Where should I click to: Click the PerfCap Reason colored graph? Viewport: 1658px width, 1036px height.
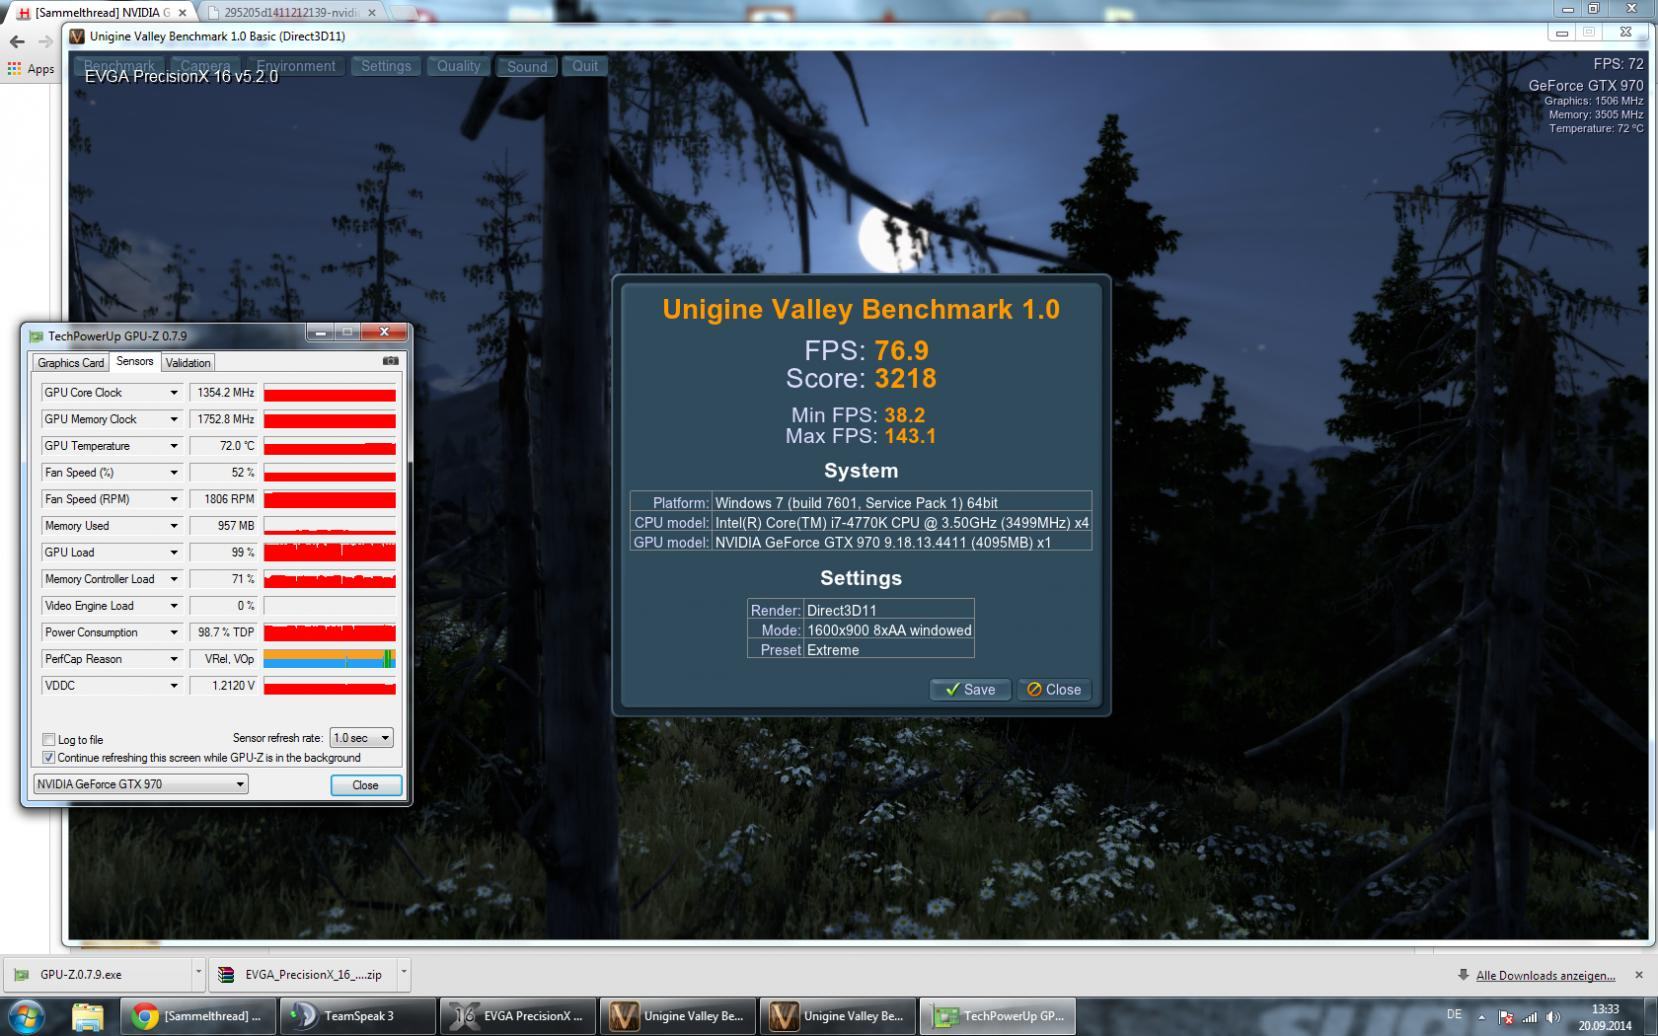pyautogui.click(x=330, y=659)
